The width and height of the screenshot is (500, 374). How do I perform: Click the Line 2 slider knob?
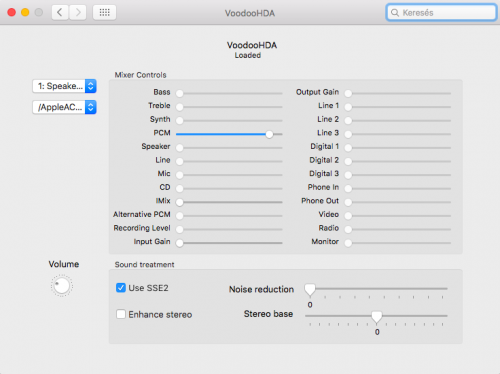click(348, 120)
